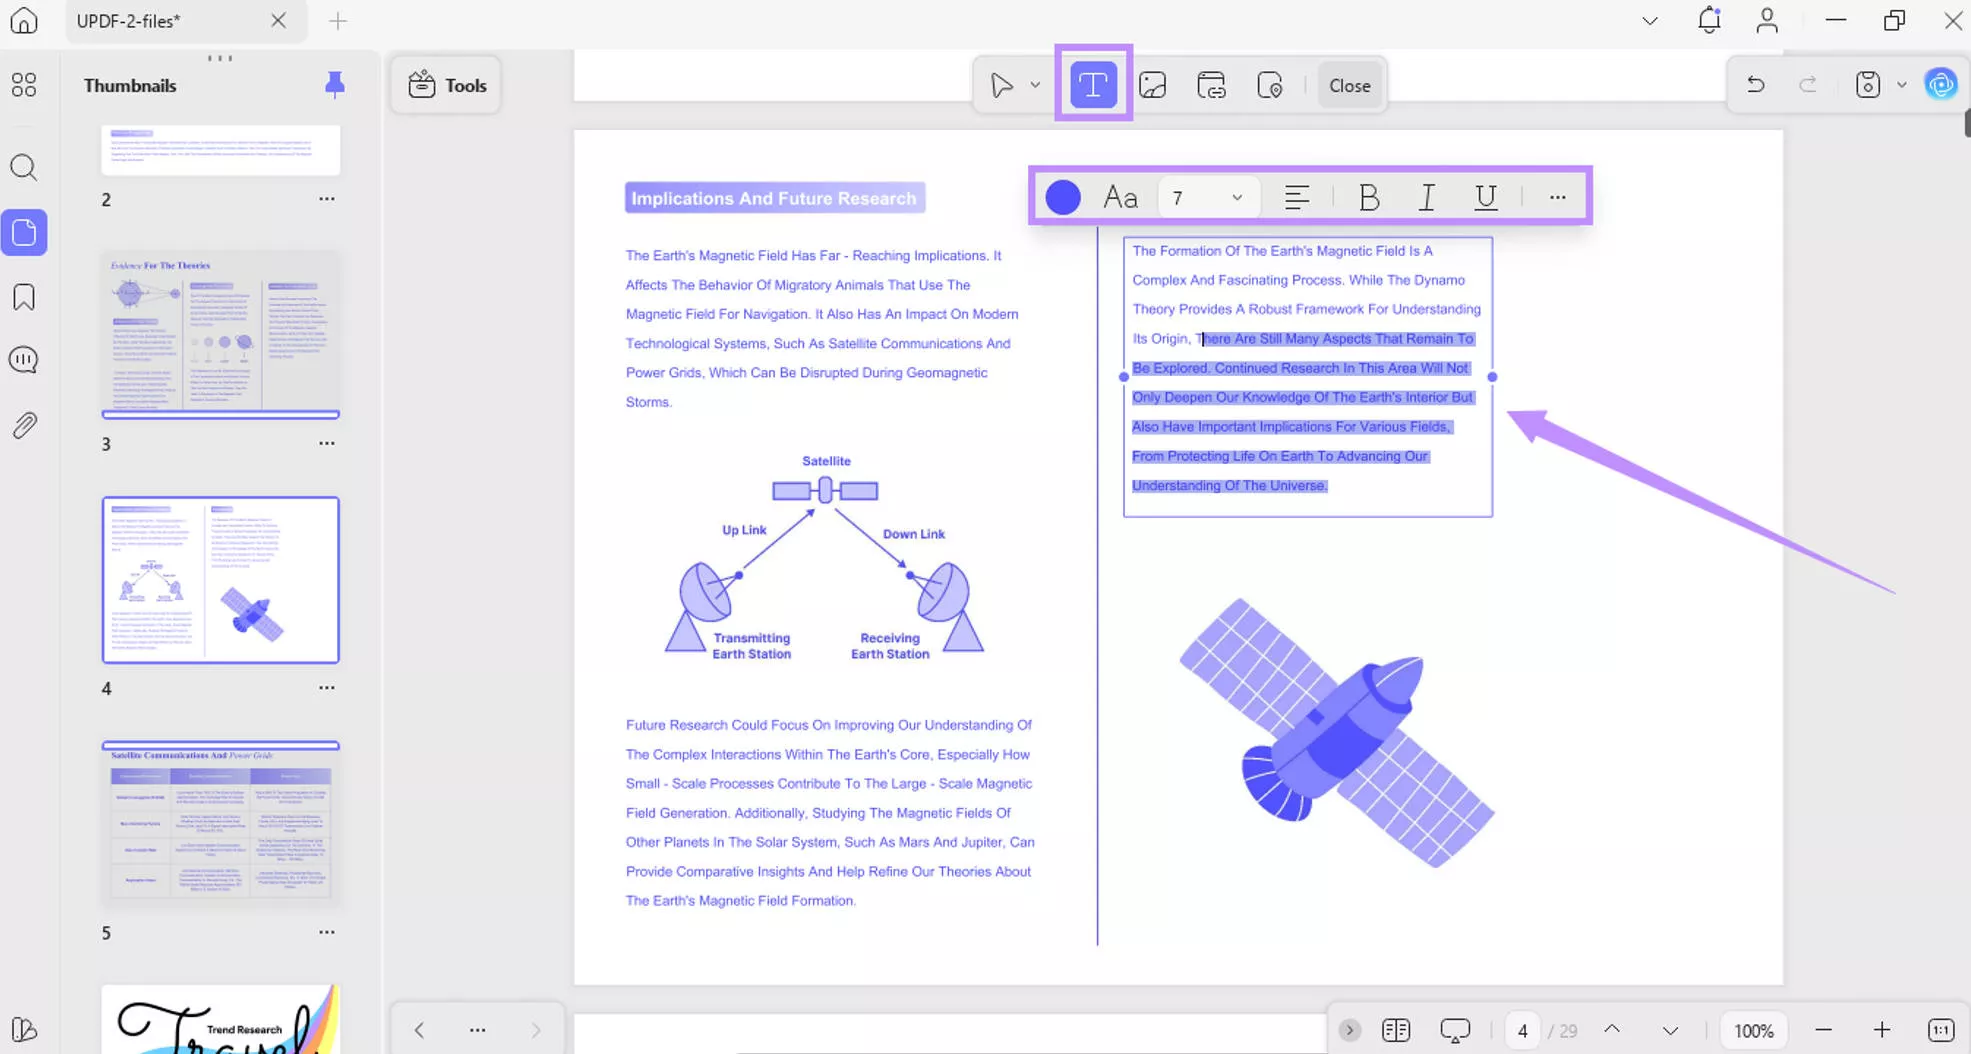Select the Link tool
This screenshot has width=1971, height=1054.
click(1211, 84)
